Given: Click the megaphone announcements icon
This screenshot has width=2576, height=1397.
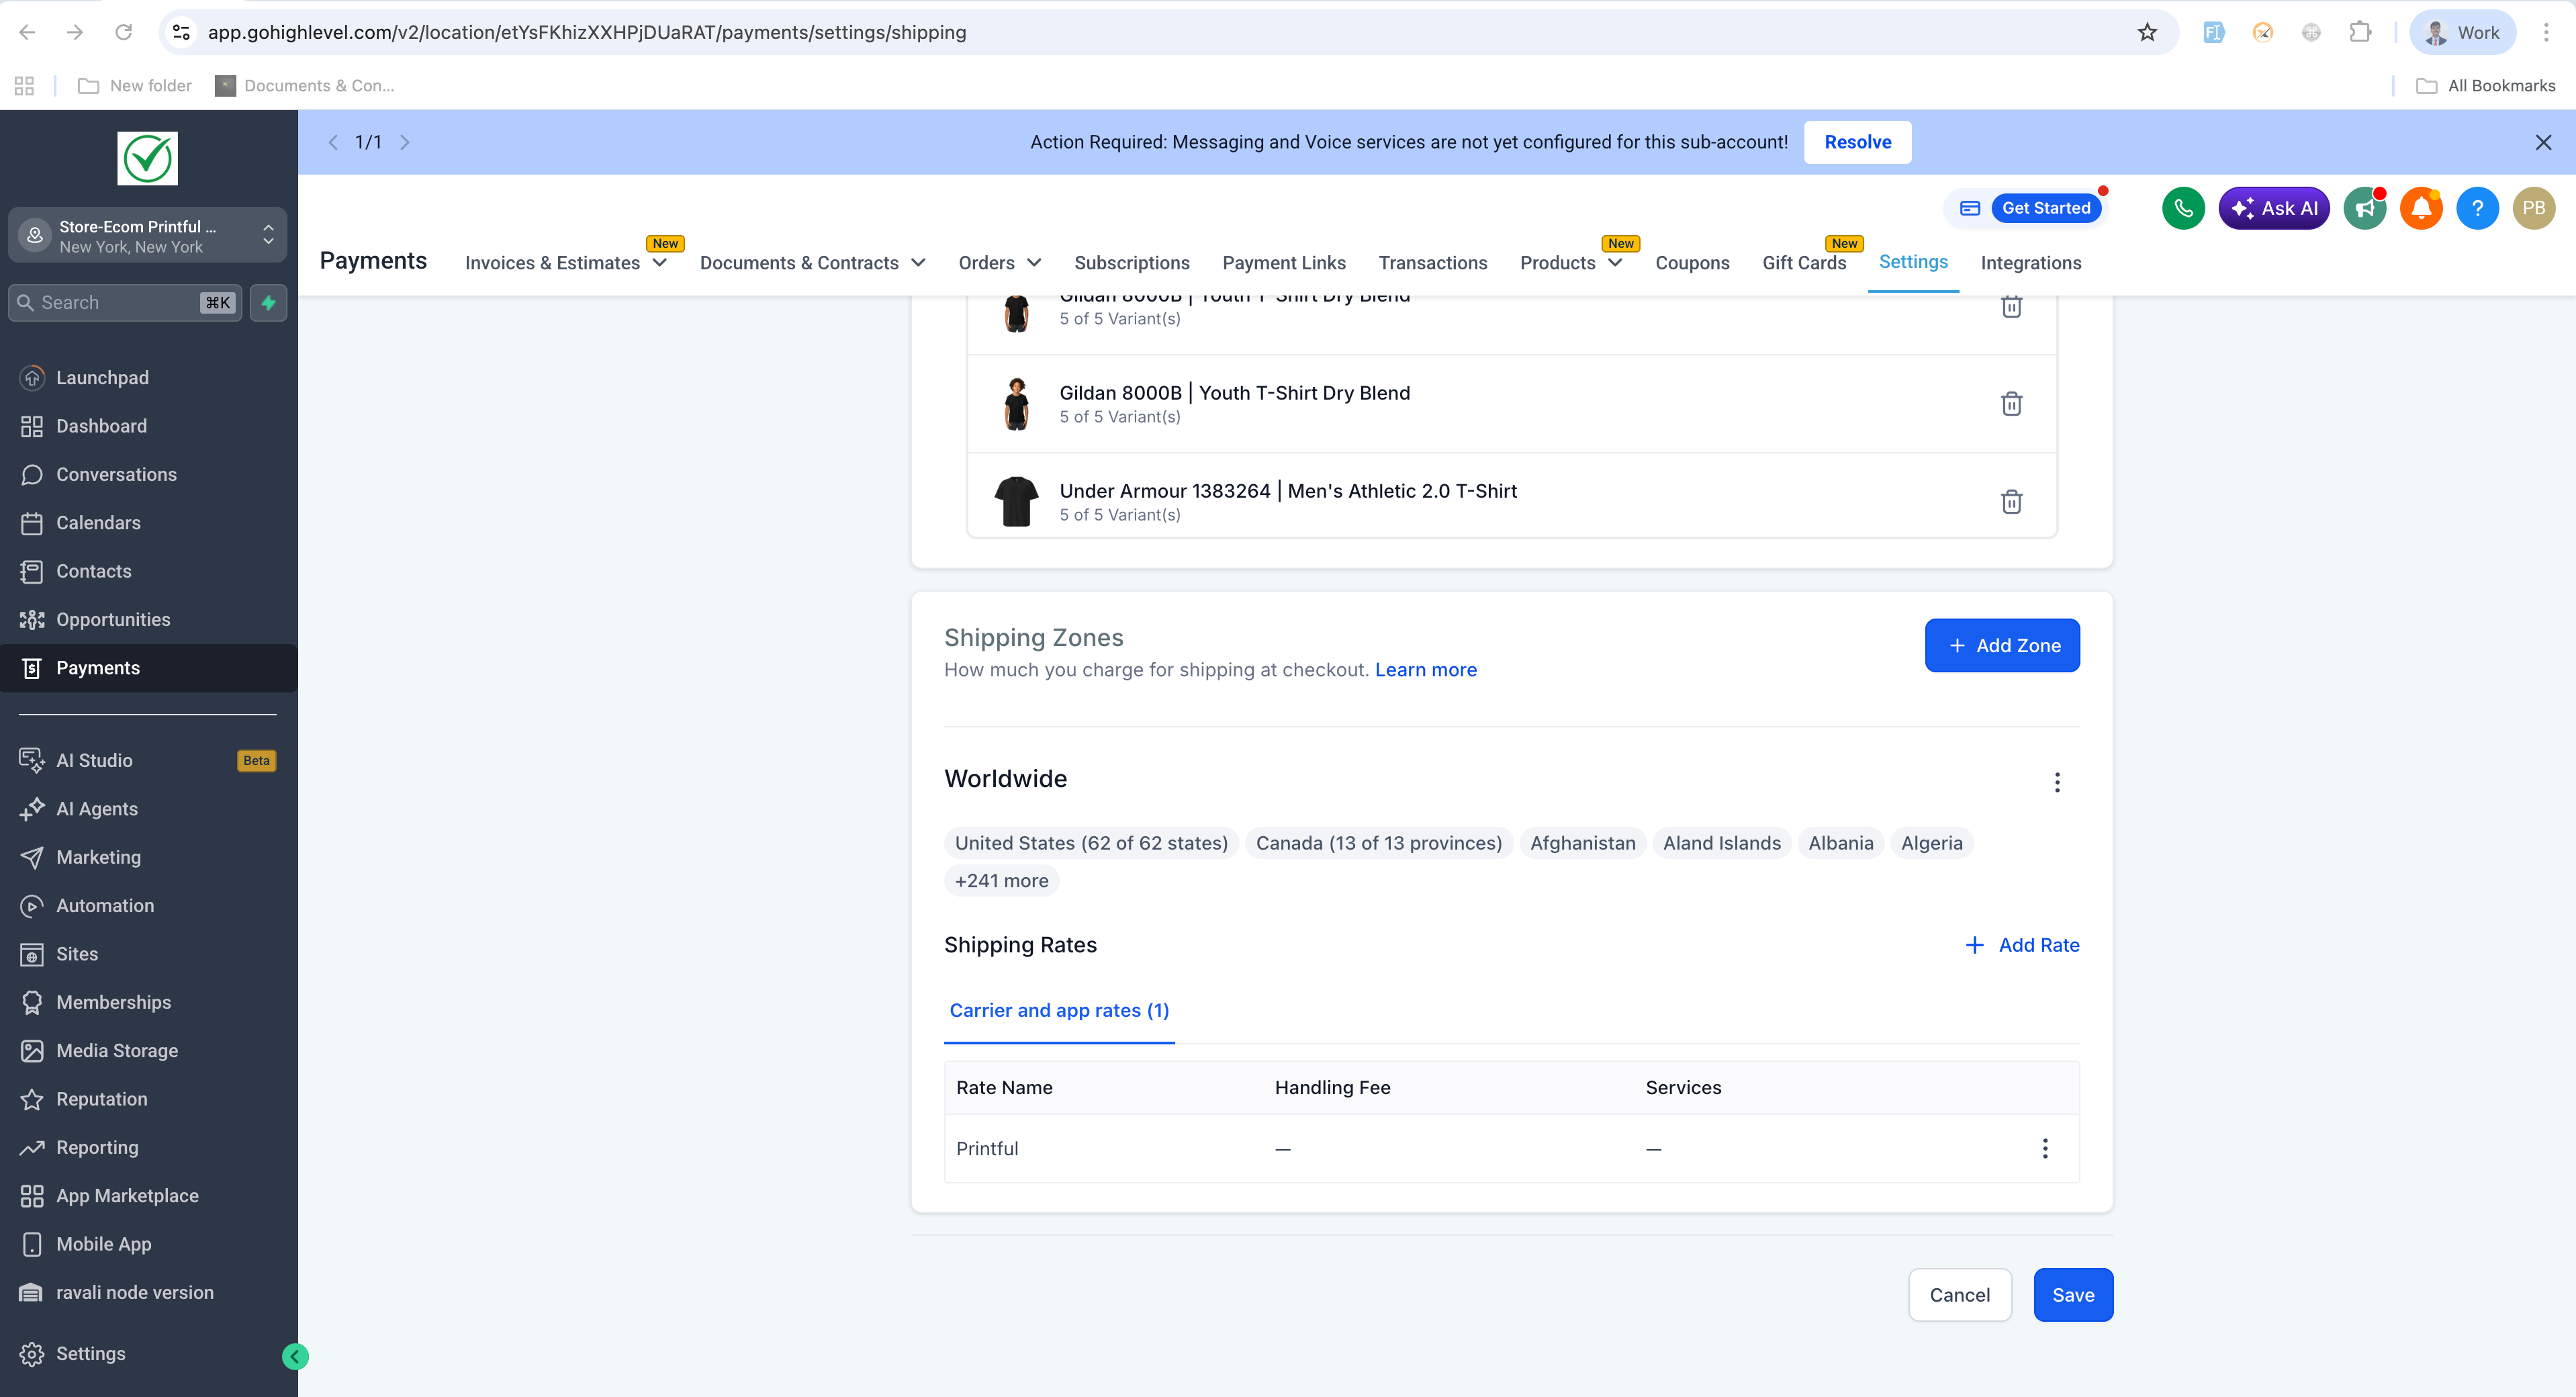Looking at the screenshot, I should [2364, 208].
